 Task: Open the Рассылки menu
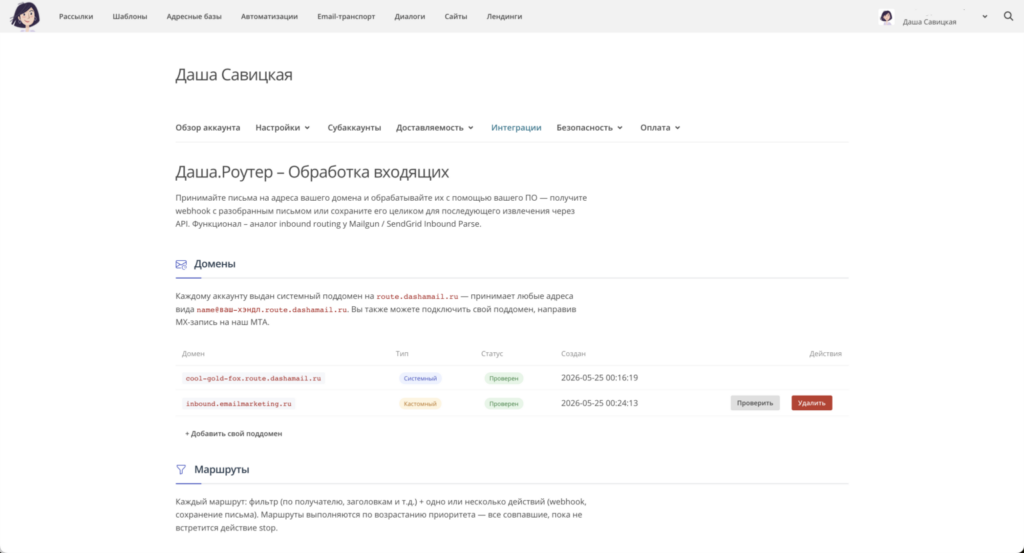(x=76, y=16)
